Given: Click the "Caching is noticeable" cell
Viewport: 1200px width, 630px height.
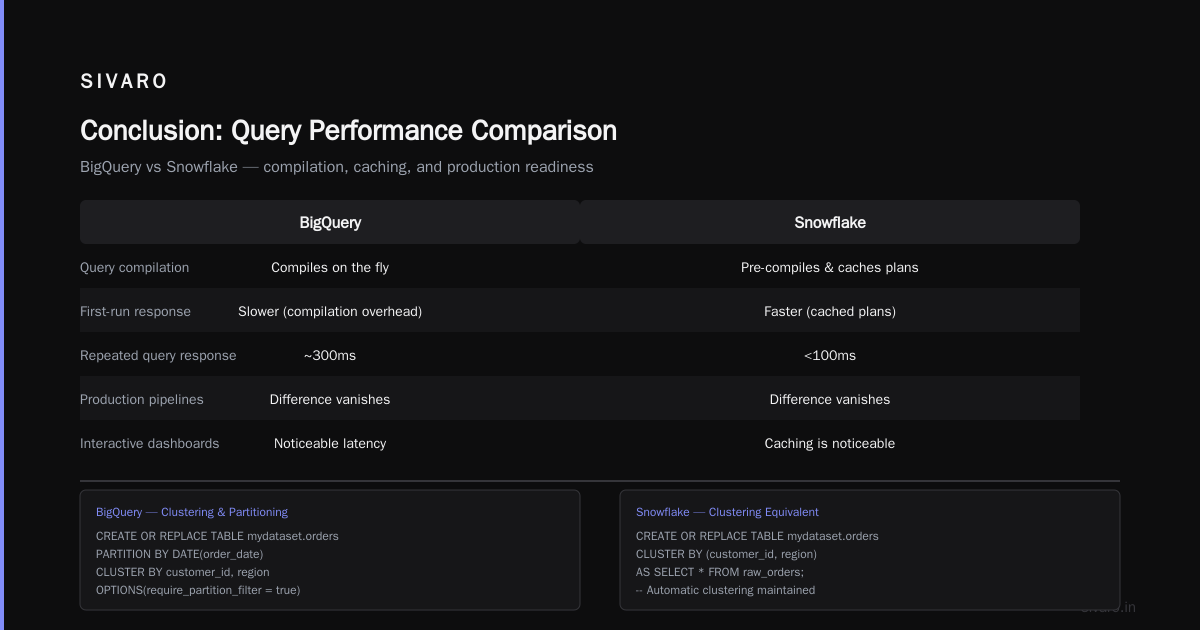Looking at the screenshot, I should click(830, 444).
